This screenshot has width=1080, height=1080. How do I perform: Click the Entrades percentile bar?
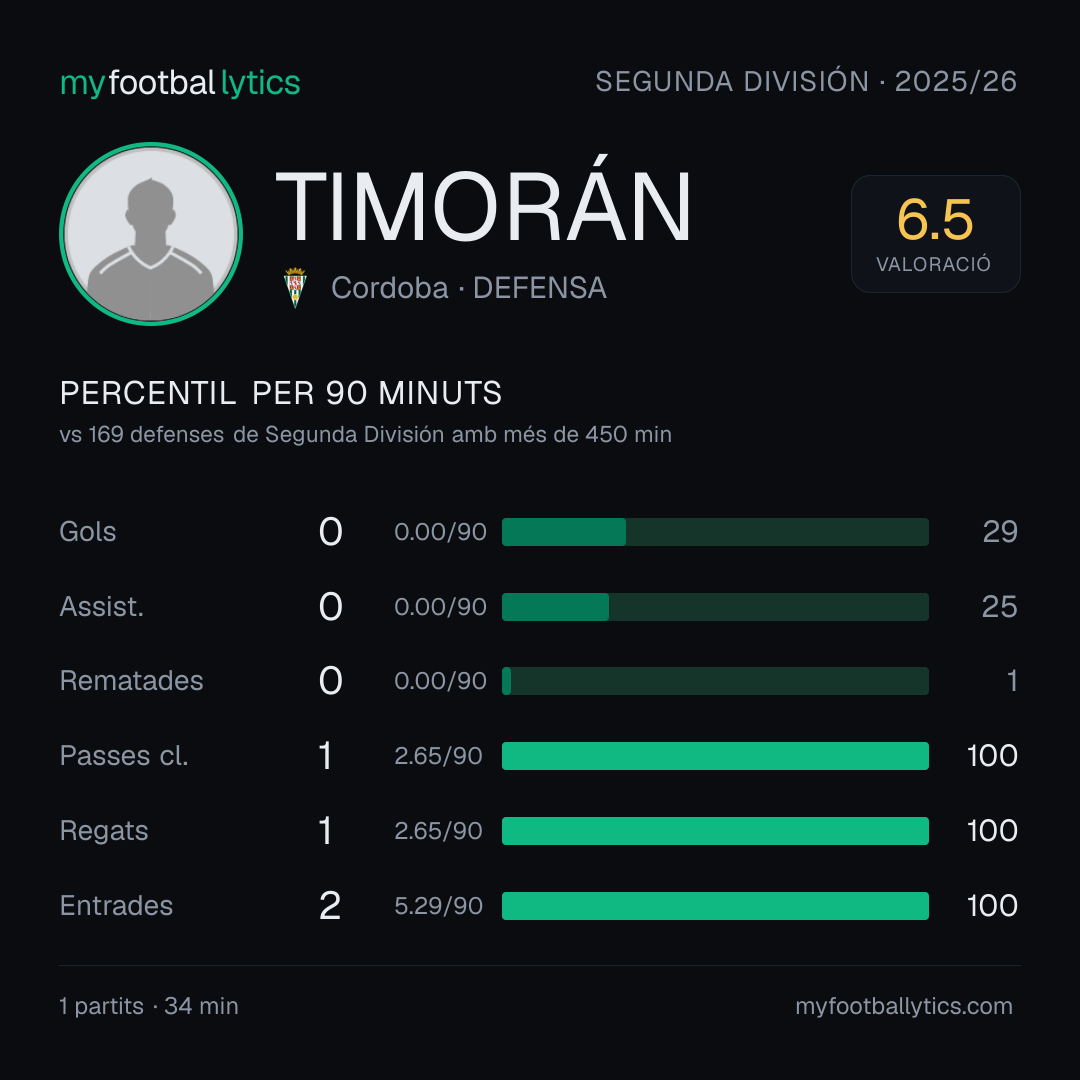(715, 906)
